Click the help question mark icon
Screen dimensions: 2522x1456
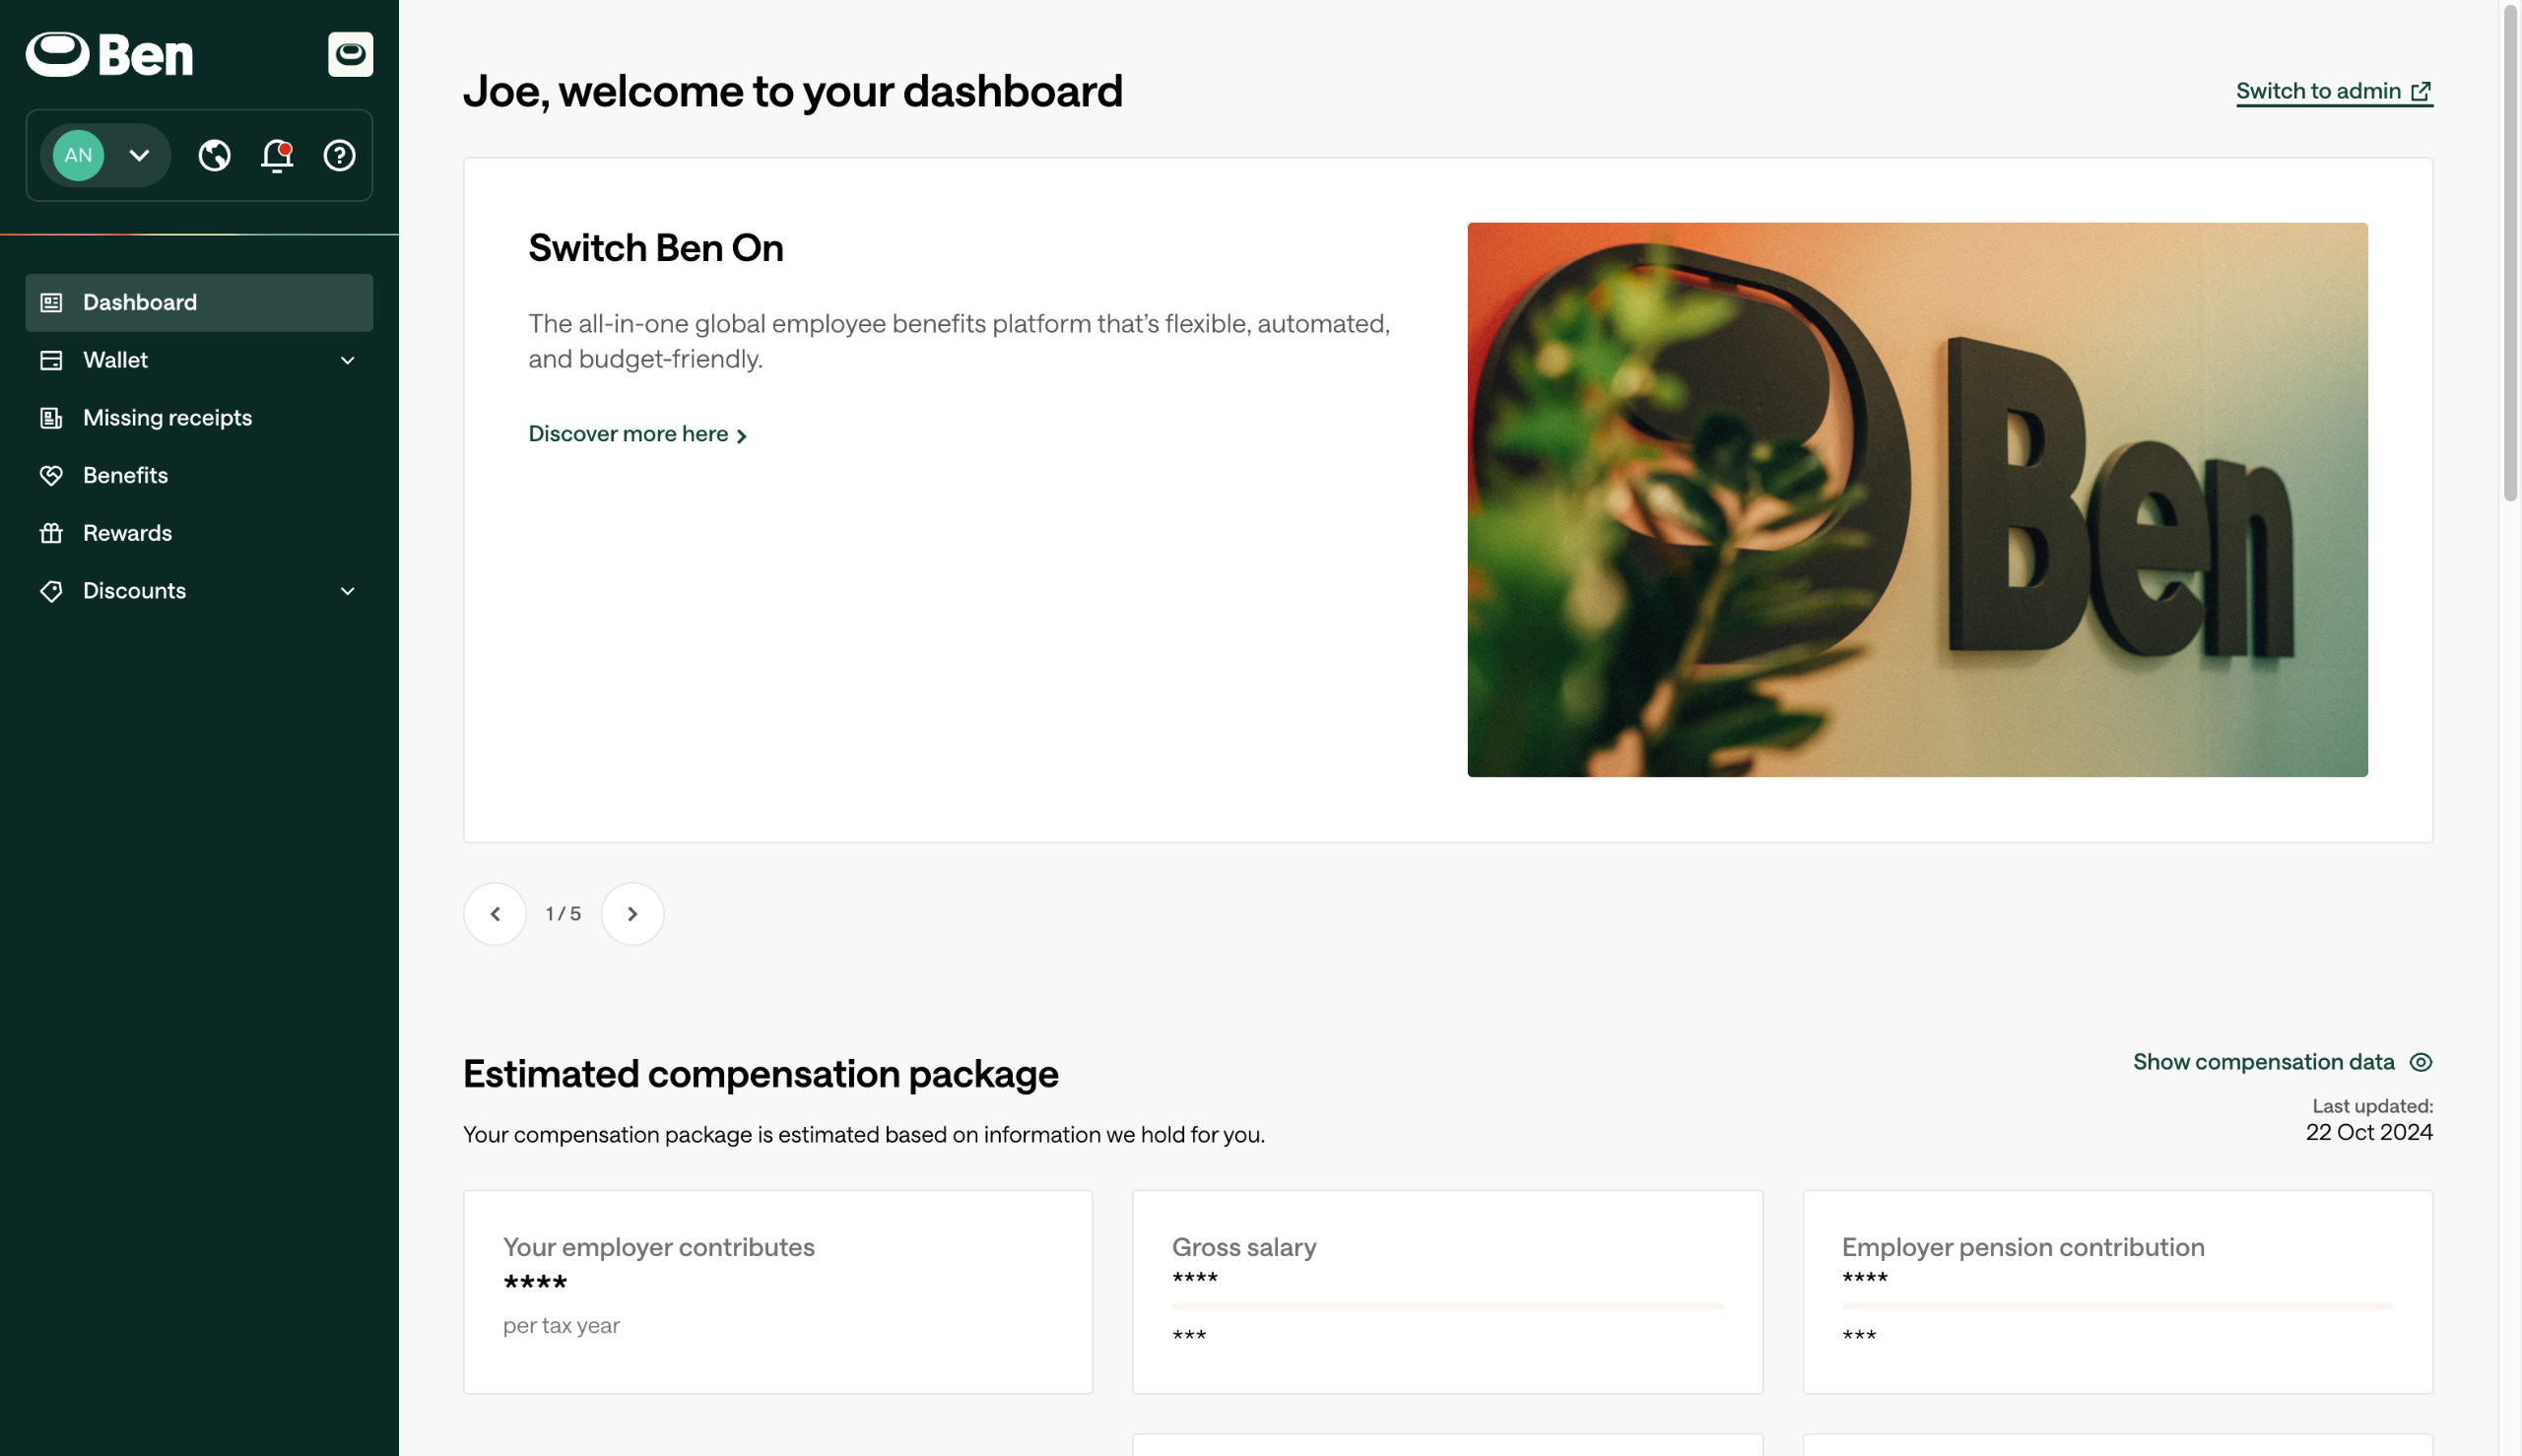coord(339,155)
